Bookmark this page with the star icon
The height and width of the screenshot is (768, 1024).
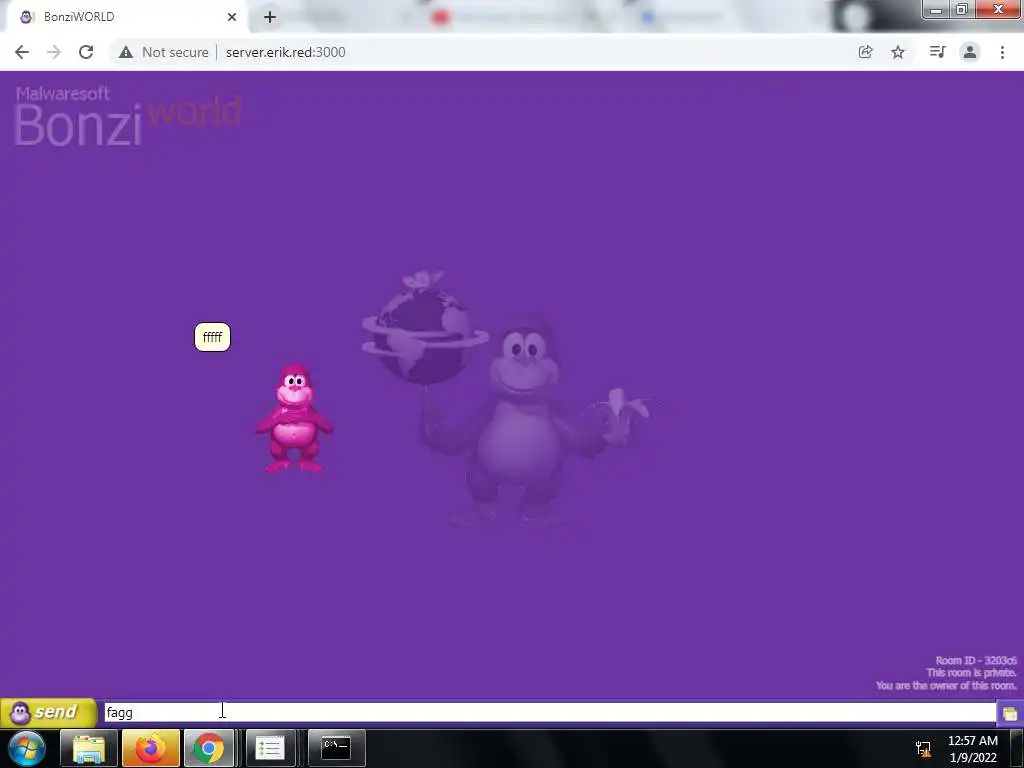click(898, 52)
